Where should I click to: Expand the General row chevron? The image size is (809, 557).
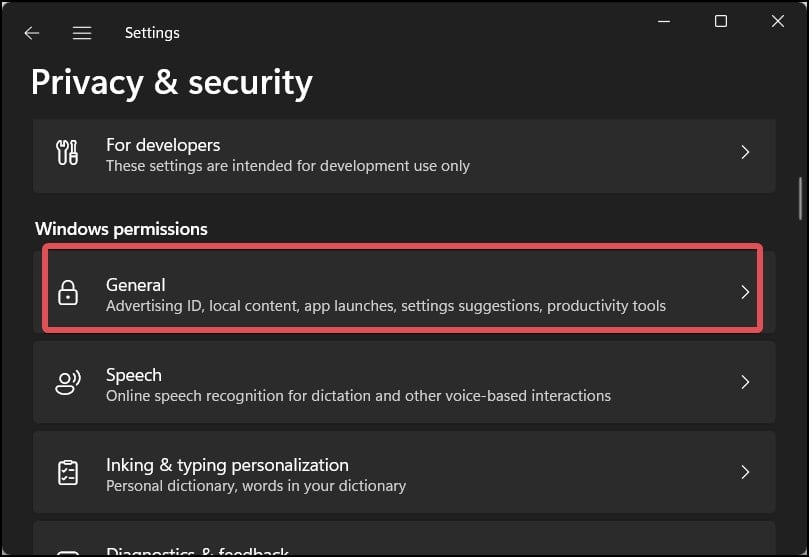[745, 292]
